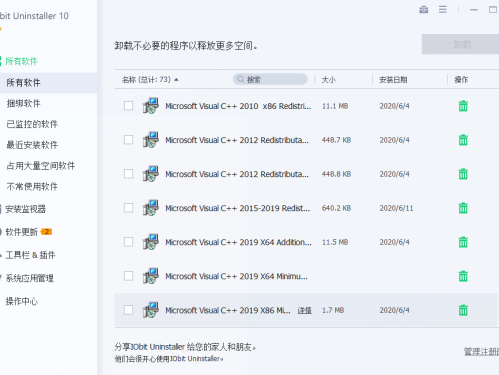Click the Visual C++ 2019 X64 Addition program icon
This screenshot has height=375, width=499.
(x=151, y=242)
